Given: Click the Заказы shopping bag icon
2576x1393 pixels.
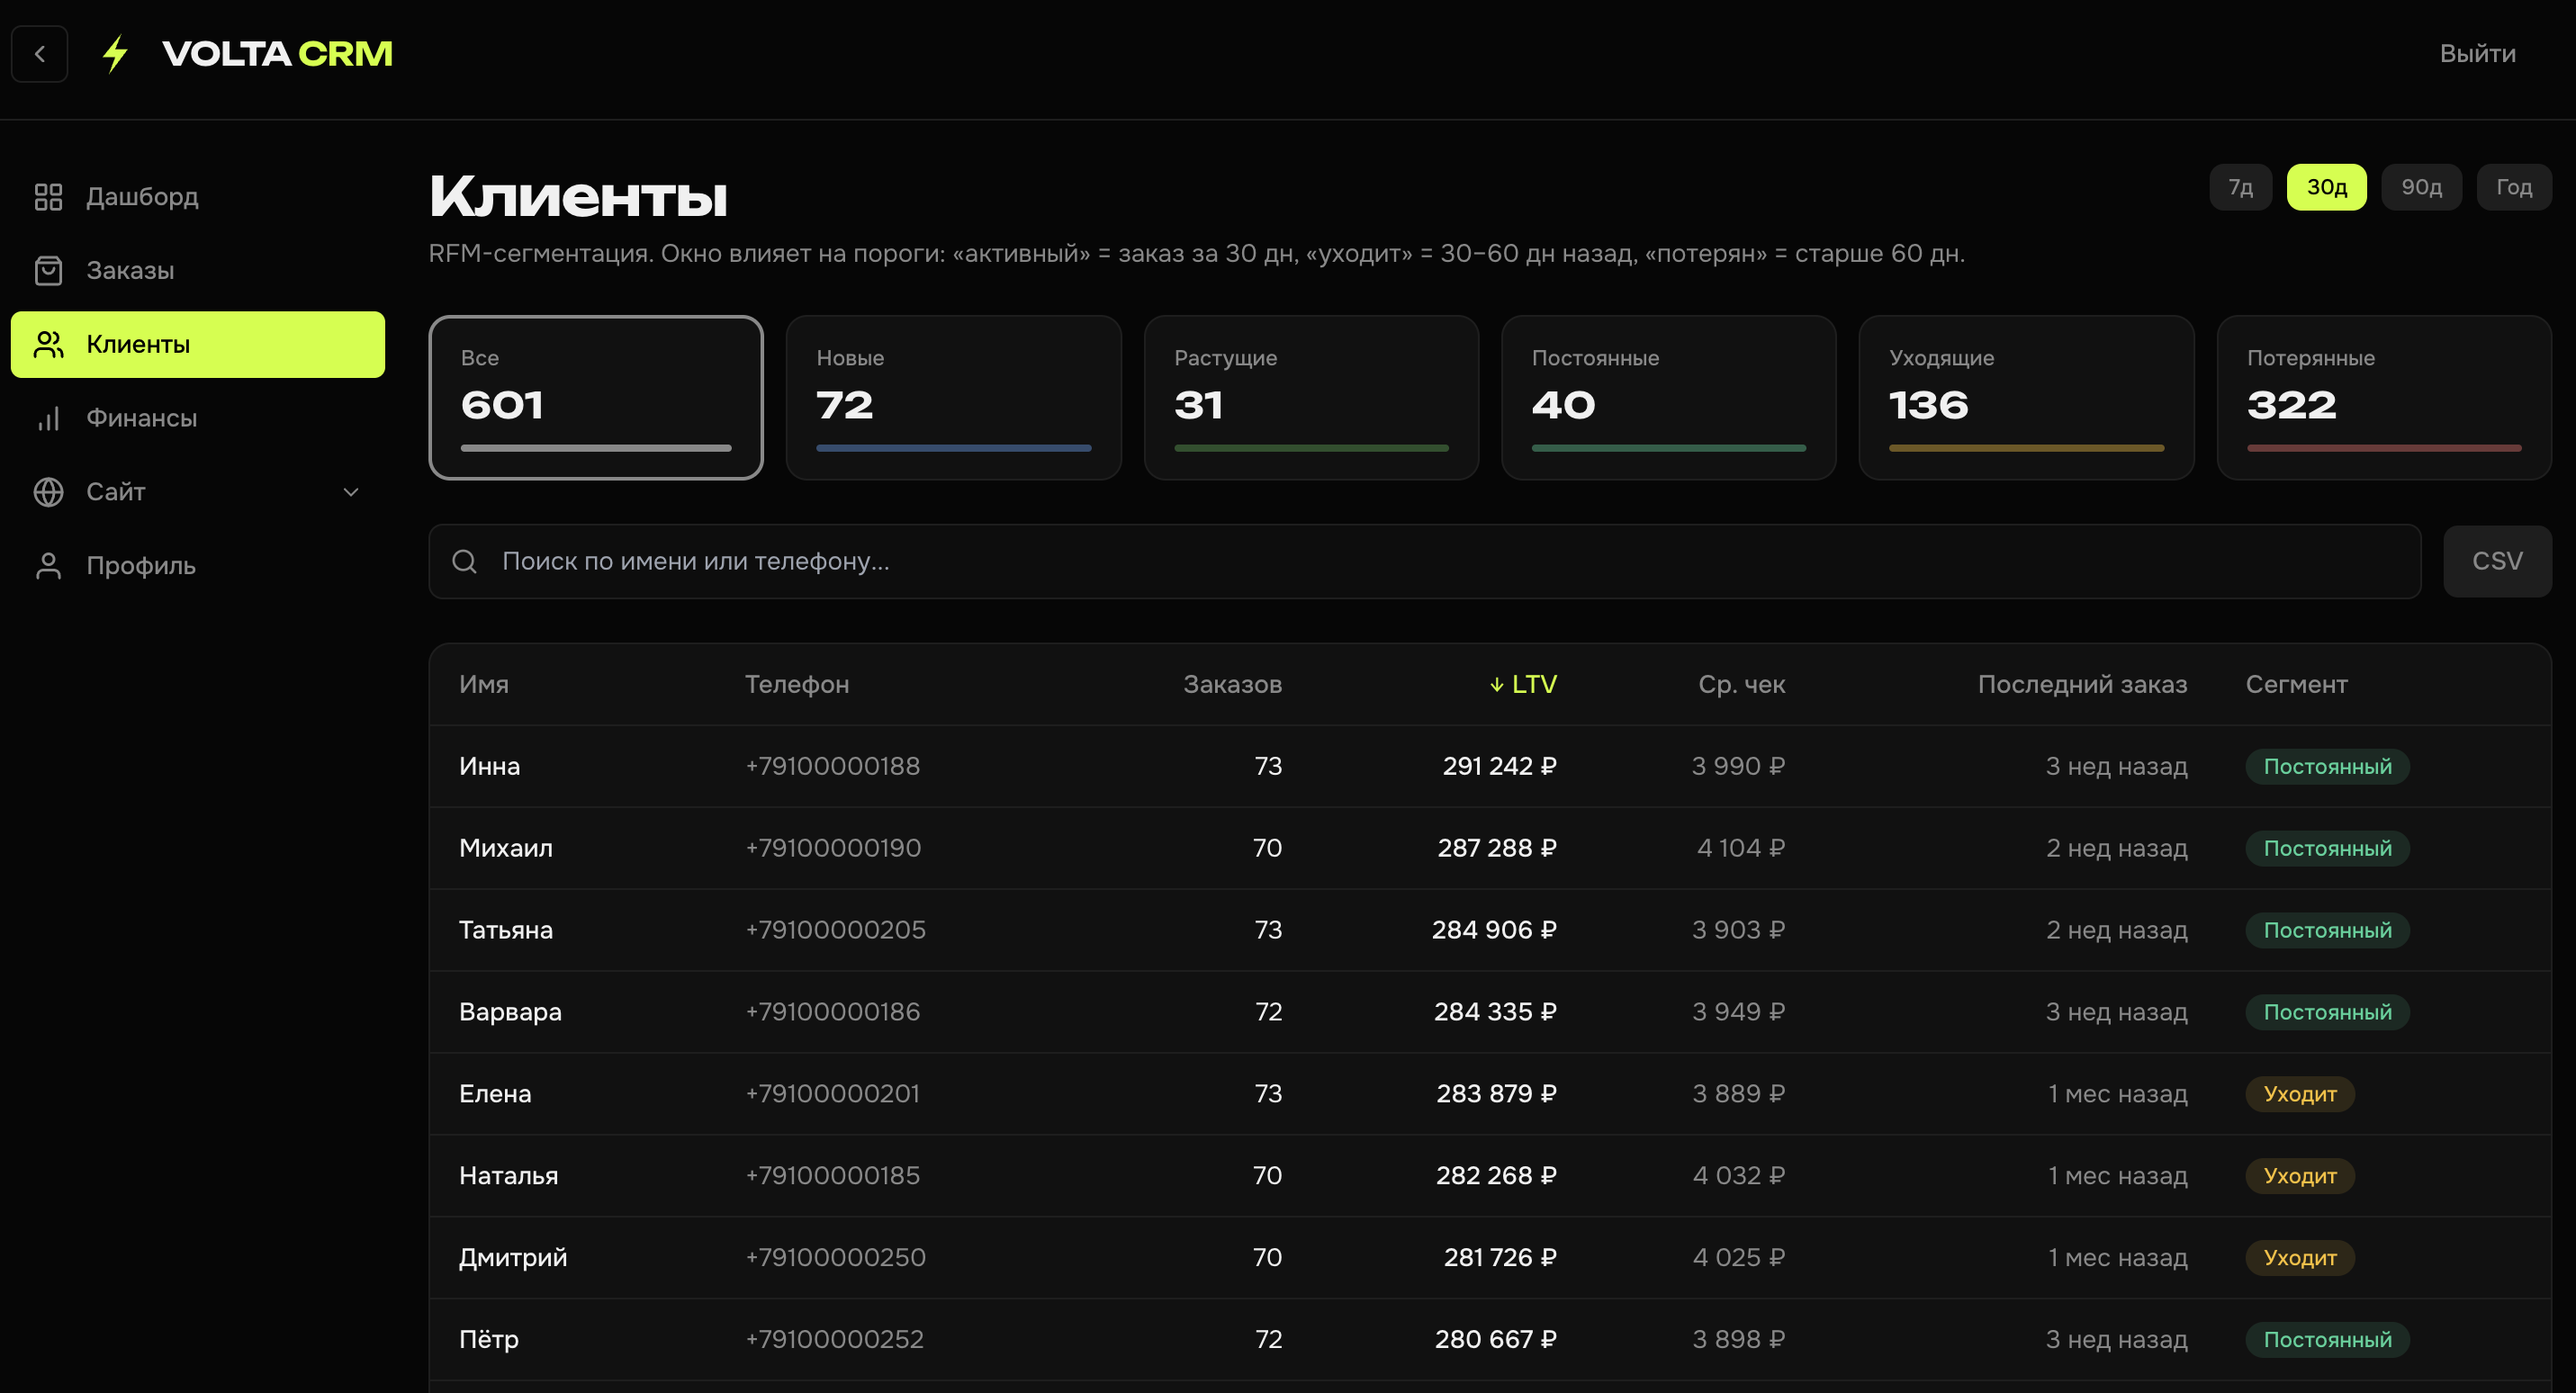Looking at the screenshot, I should [x=48, y=271].
